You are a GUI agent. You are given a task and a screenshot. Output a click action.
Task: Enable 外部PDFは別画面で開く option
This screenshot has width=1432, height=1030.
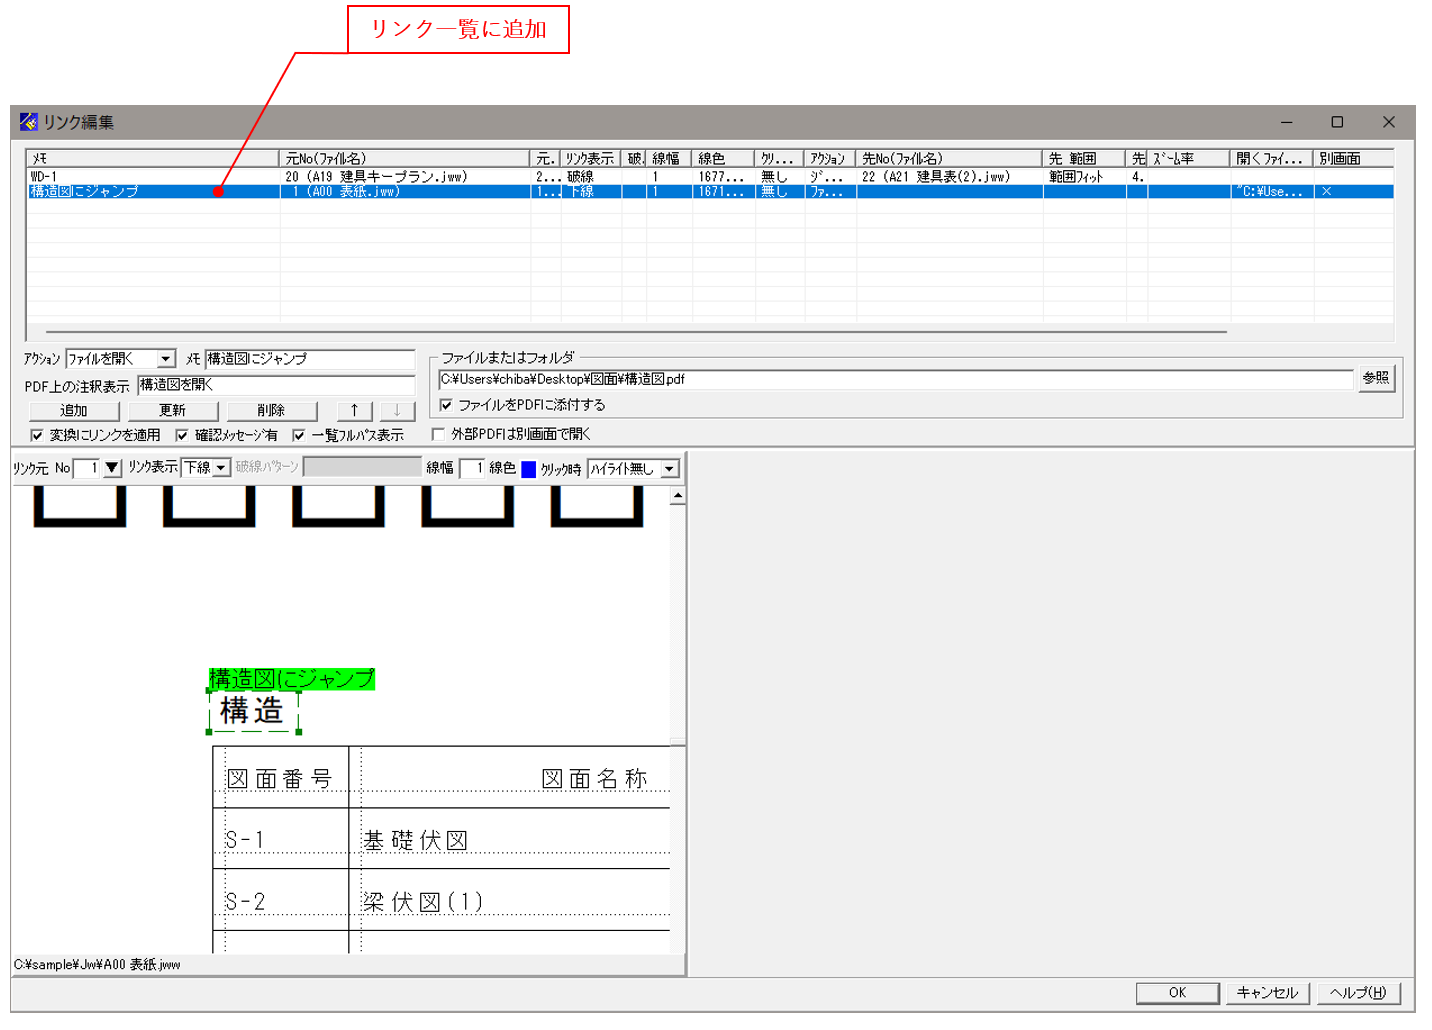[438, 433]
